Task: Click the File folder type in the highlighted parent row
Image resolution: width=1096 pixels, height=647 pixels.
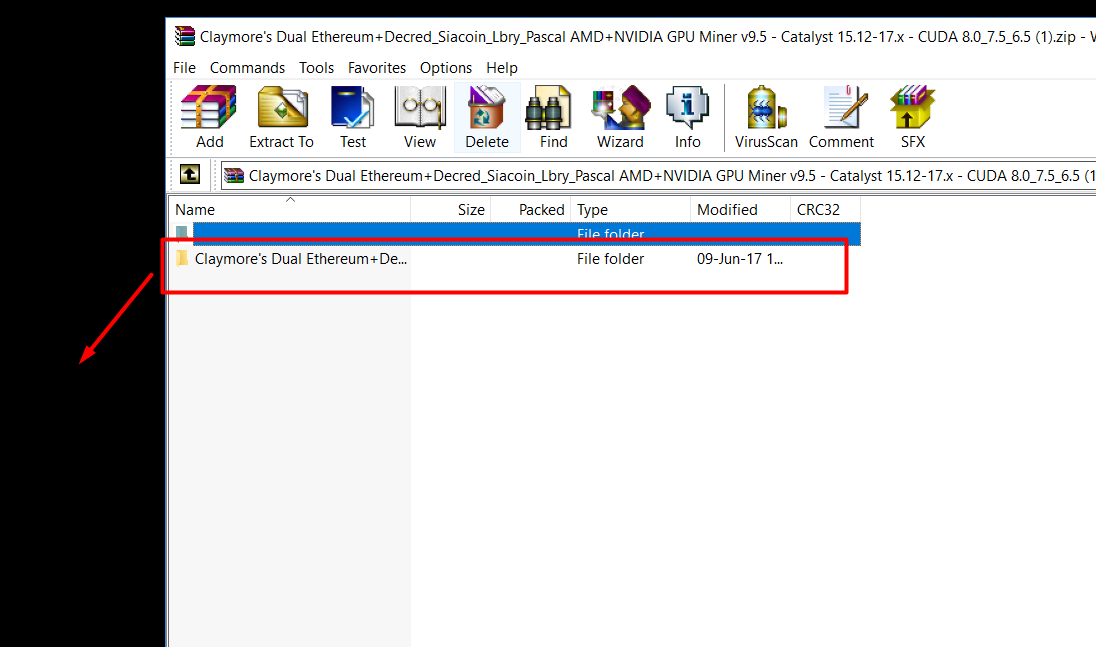Action: pos(610,233)
